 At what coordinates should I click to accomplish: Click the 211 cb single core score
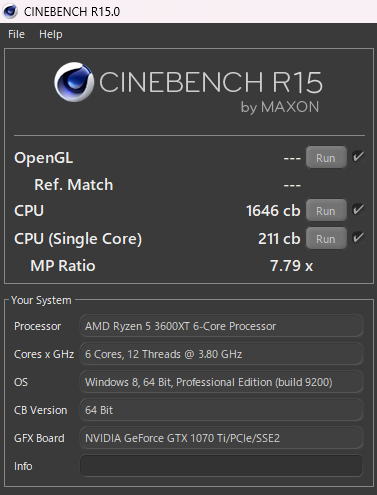tap(279, 239)
